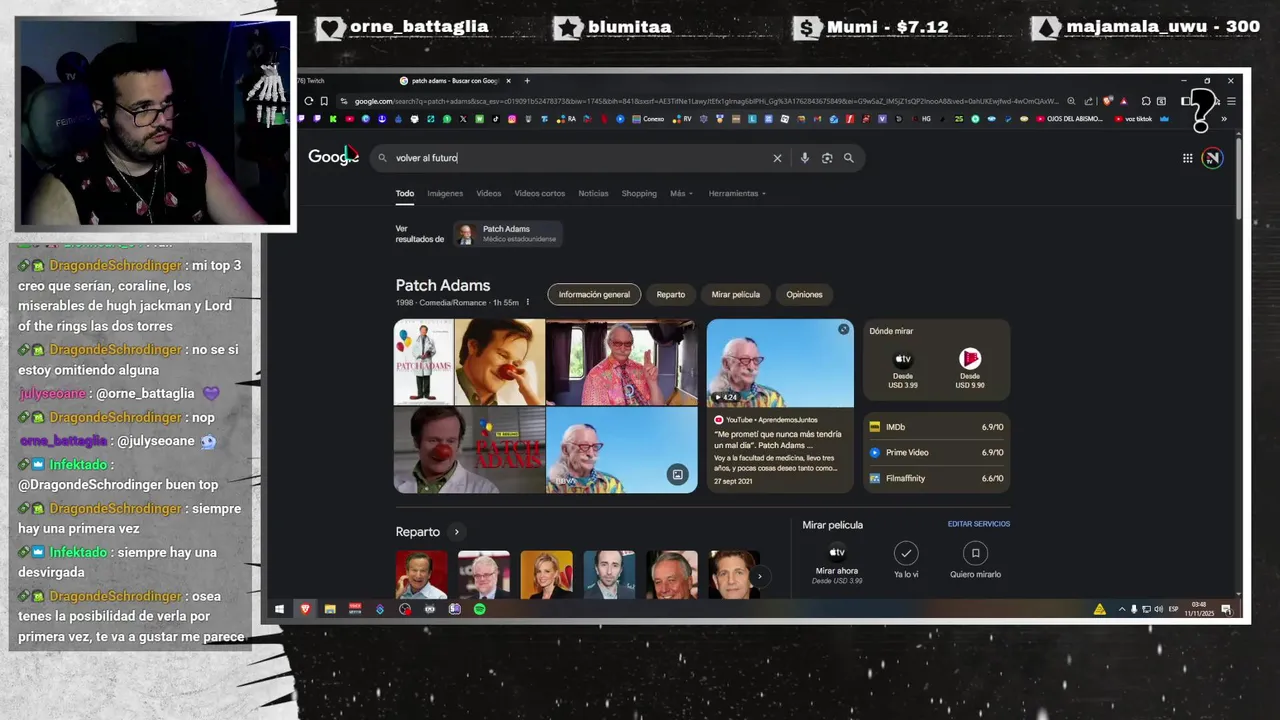Click the Google logo
This screenshot has height=720, width=1280.
[x=333, y=157]
